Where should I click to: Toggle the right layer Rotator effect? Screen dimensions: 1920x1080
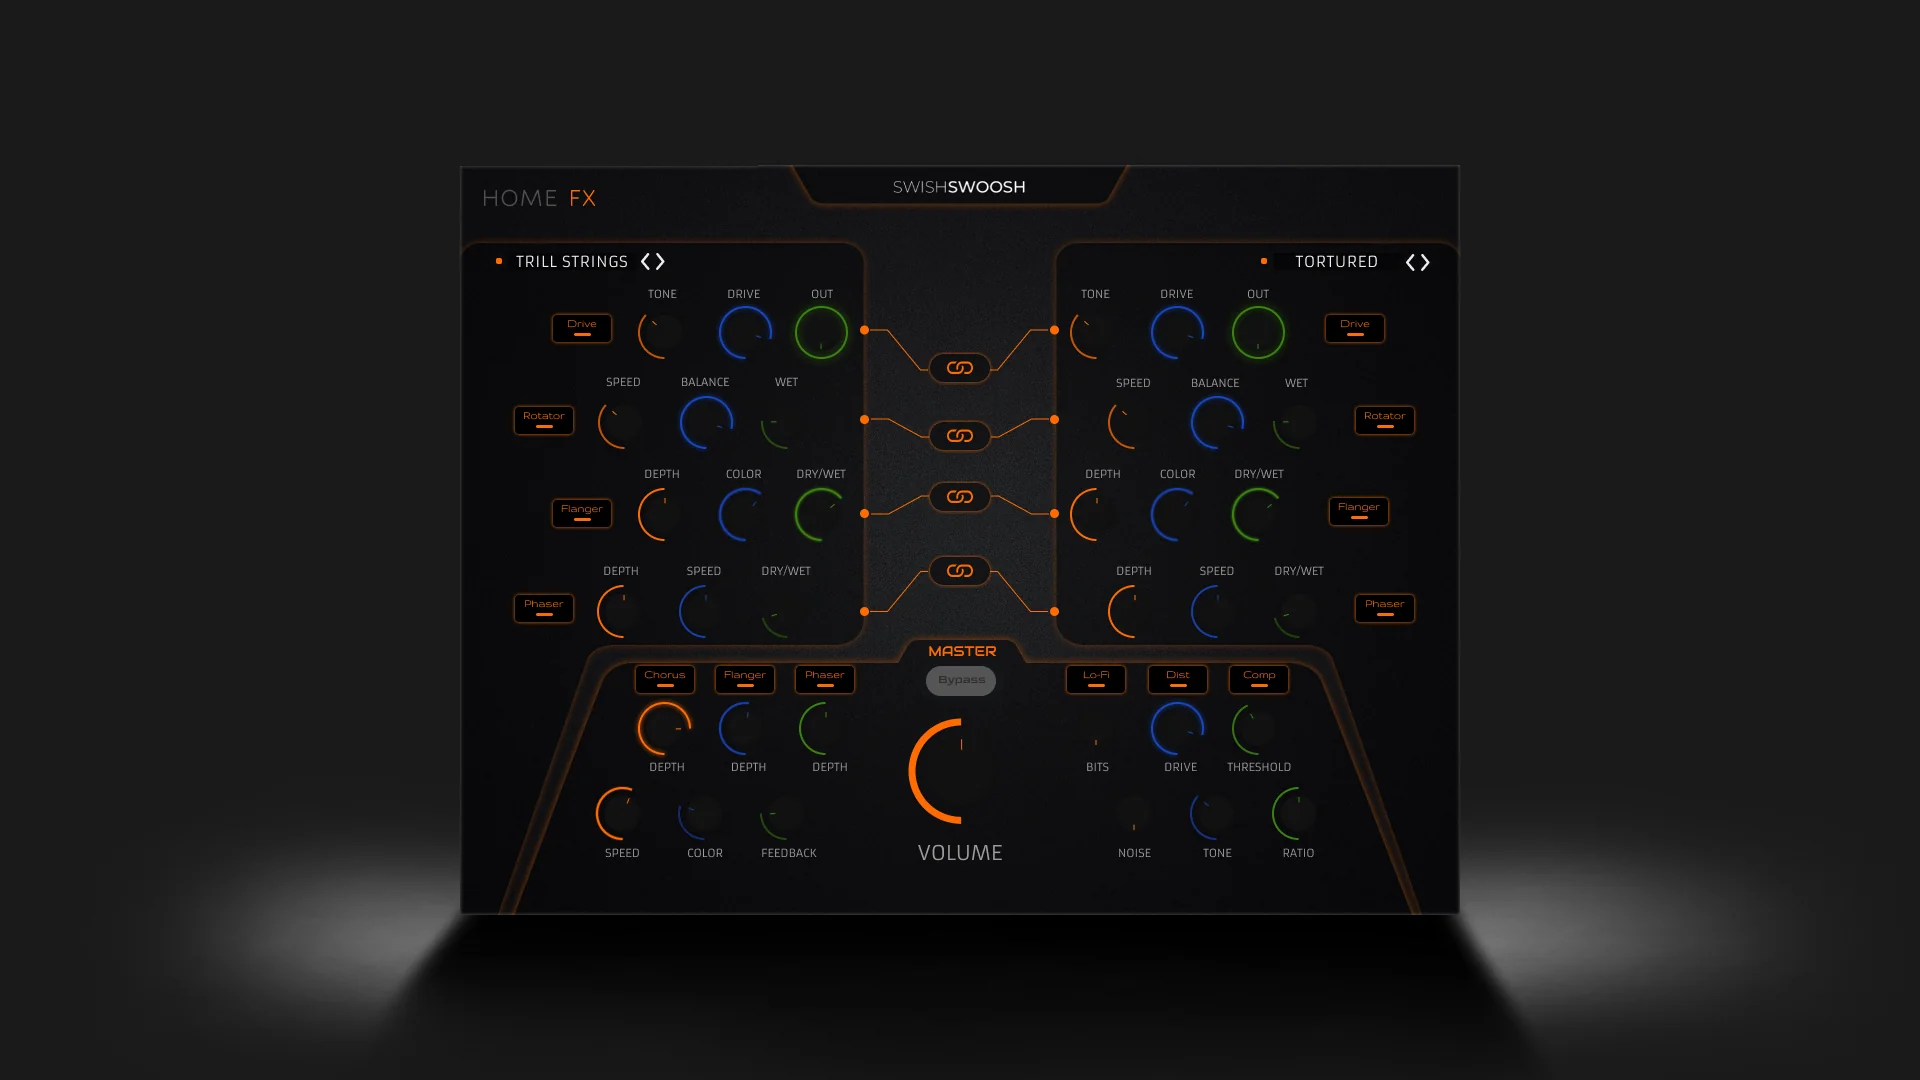click(x=1385, y=420)
